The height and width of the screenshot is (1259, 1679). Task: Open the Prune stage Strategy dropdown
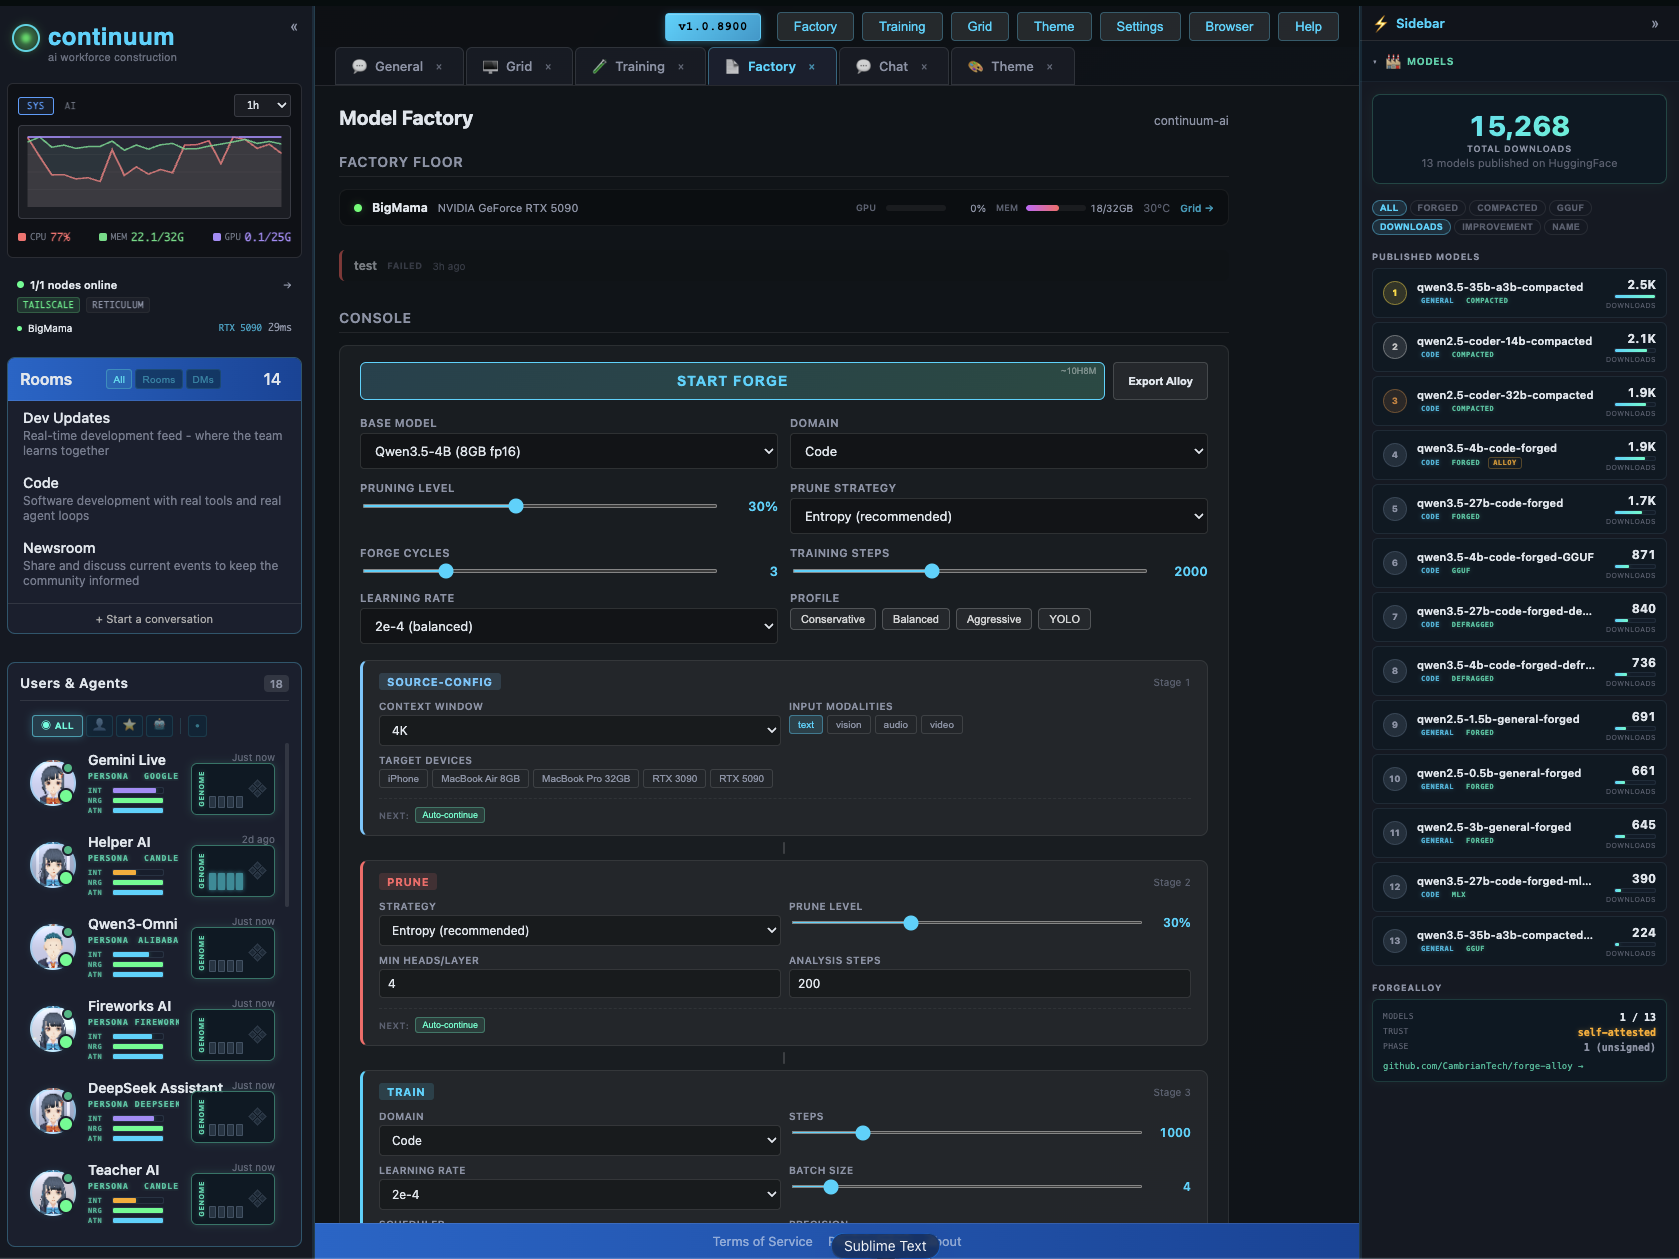(580, 931)
